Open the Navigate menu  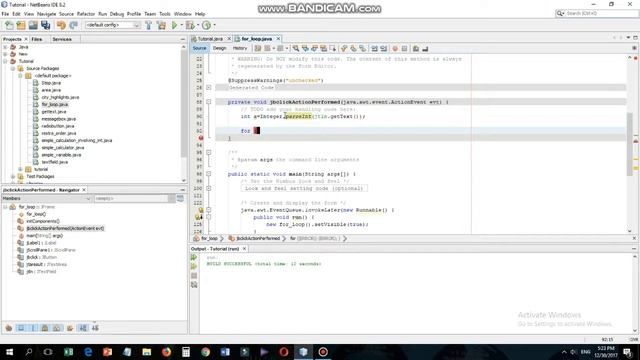coord(47,14)
